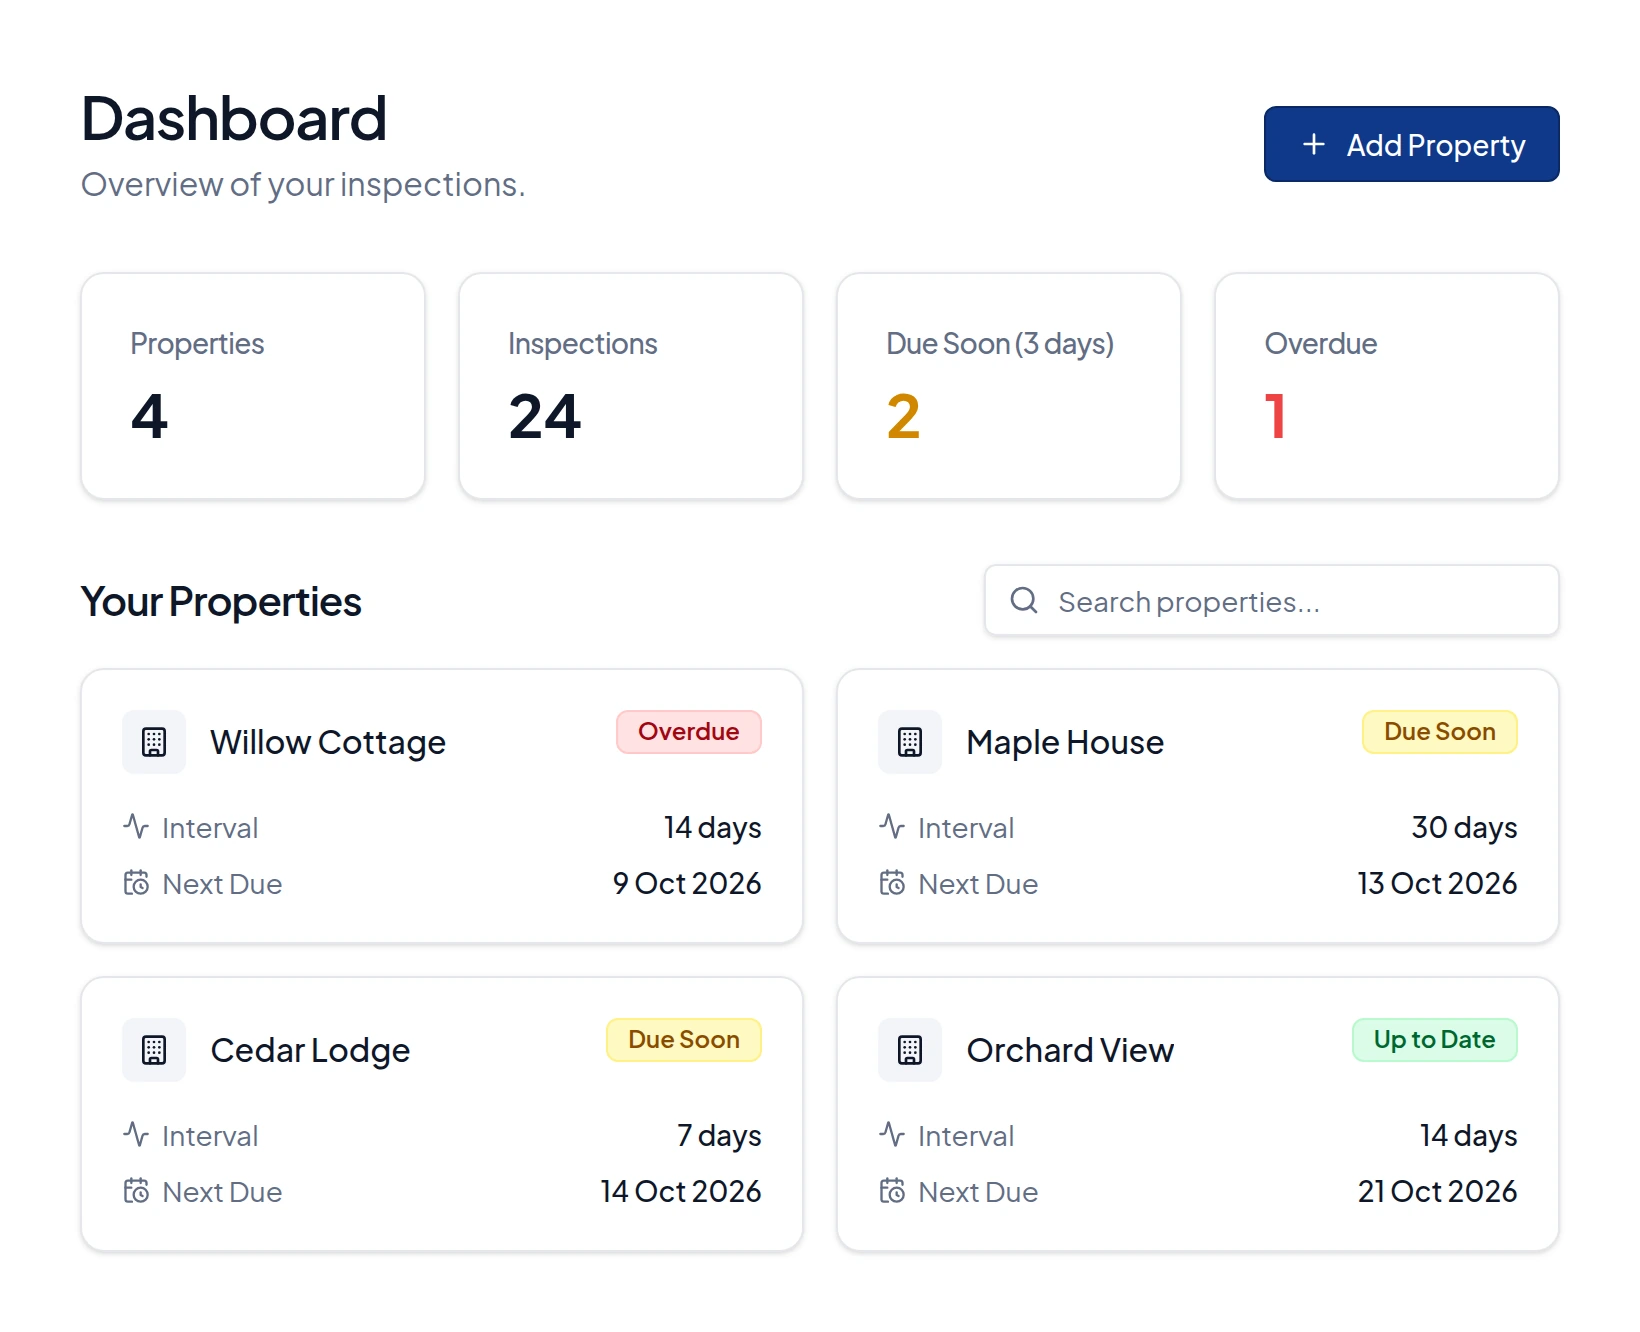
Task: Open the Willow Cottage building icon
Action: coord(154,742)
